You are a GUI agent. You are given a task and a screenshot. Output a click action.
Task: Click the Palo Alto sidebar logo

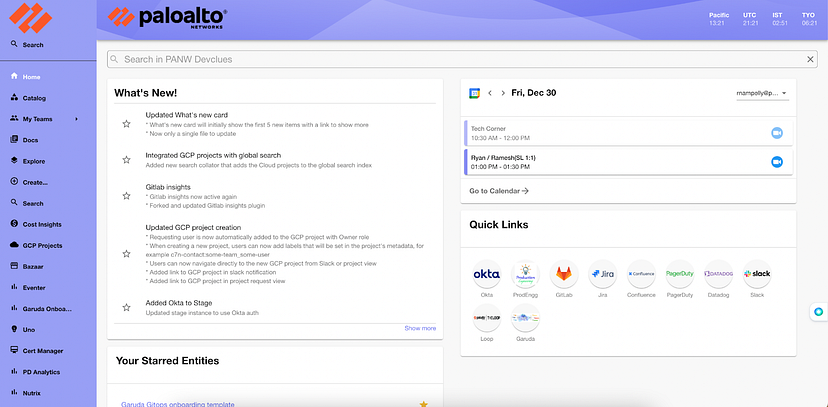tap(30, 17)
